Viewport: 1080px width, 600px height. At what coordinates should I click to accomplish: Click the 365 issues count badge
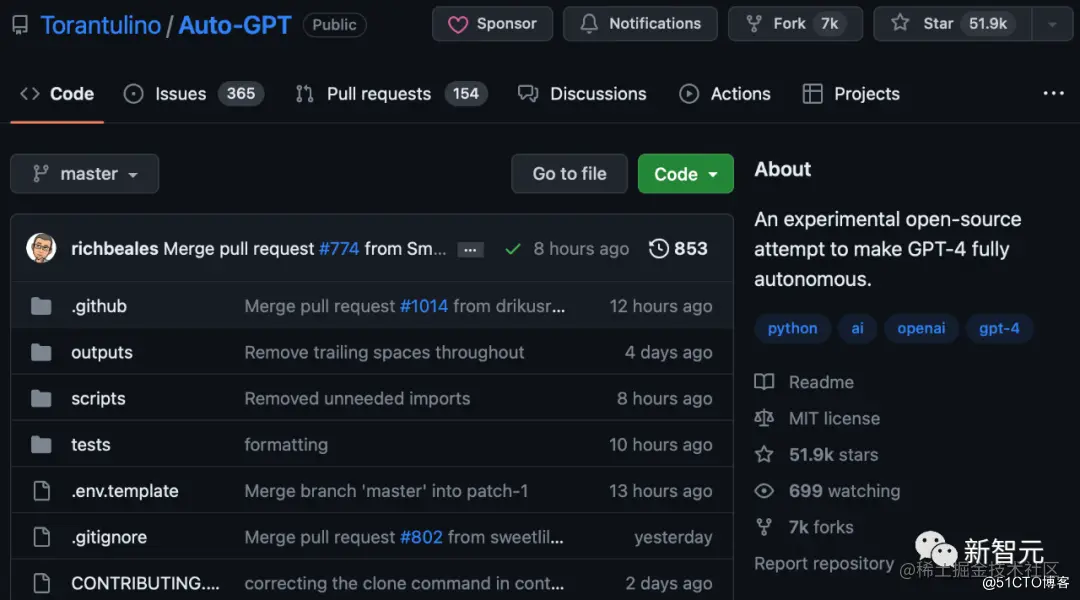pyautogui.click(x=241, y=94)
